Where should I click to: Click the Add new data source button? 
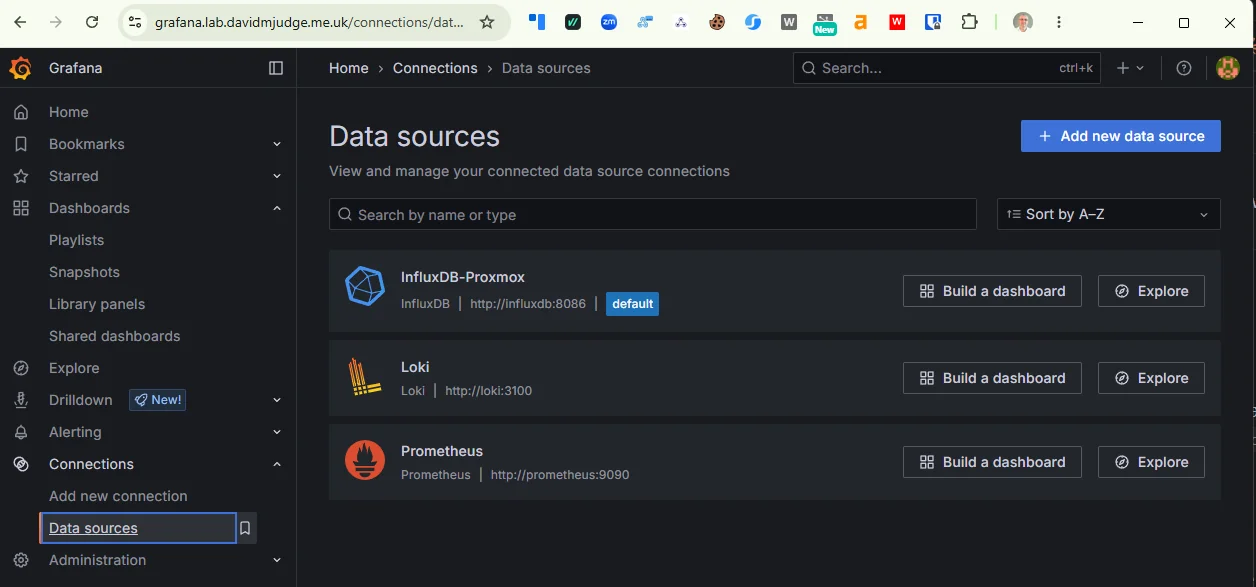[1120, 136]
